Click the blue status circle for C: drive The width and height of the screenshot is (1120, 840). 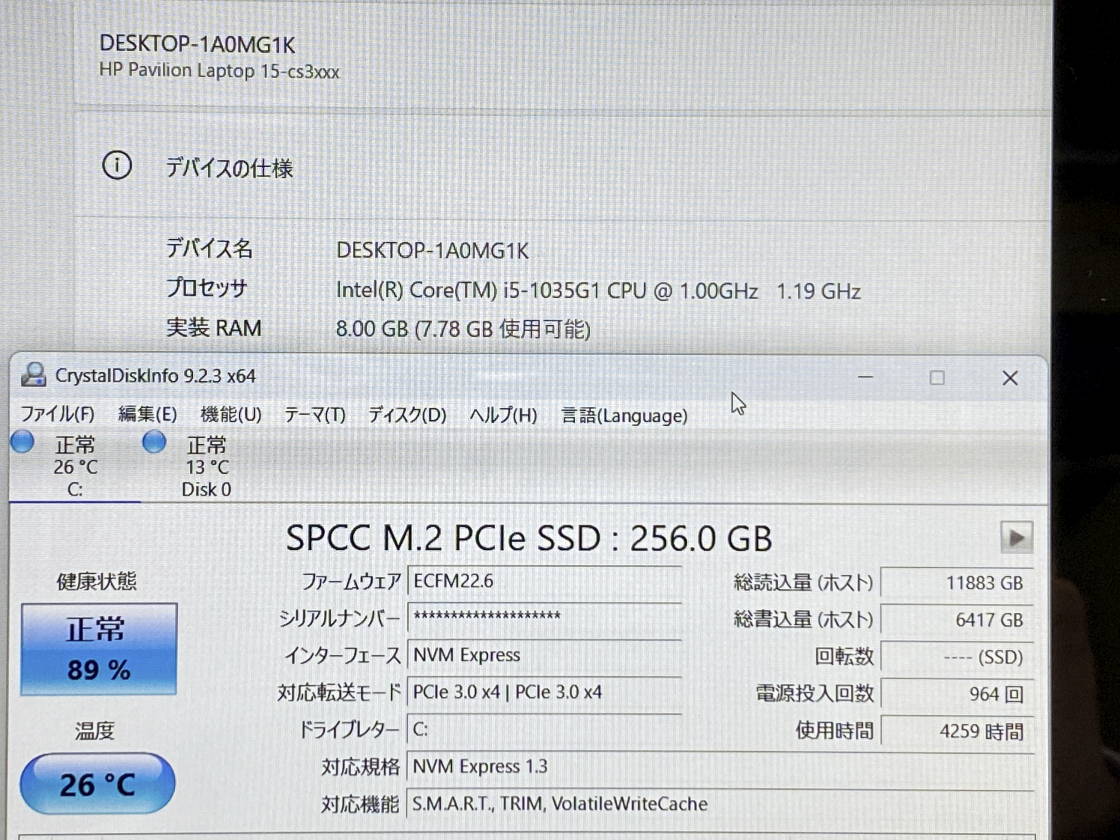22,443
